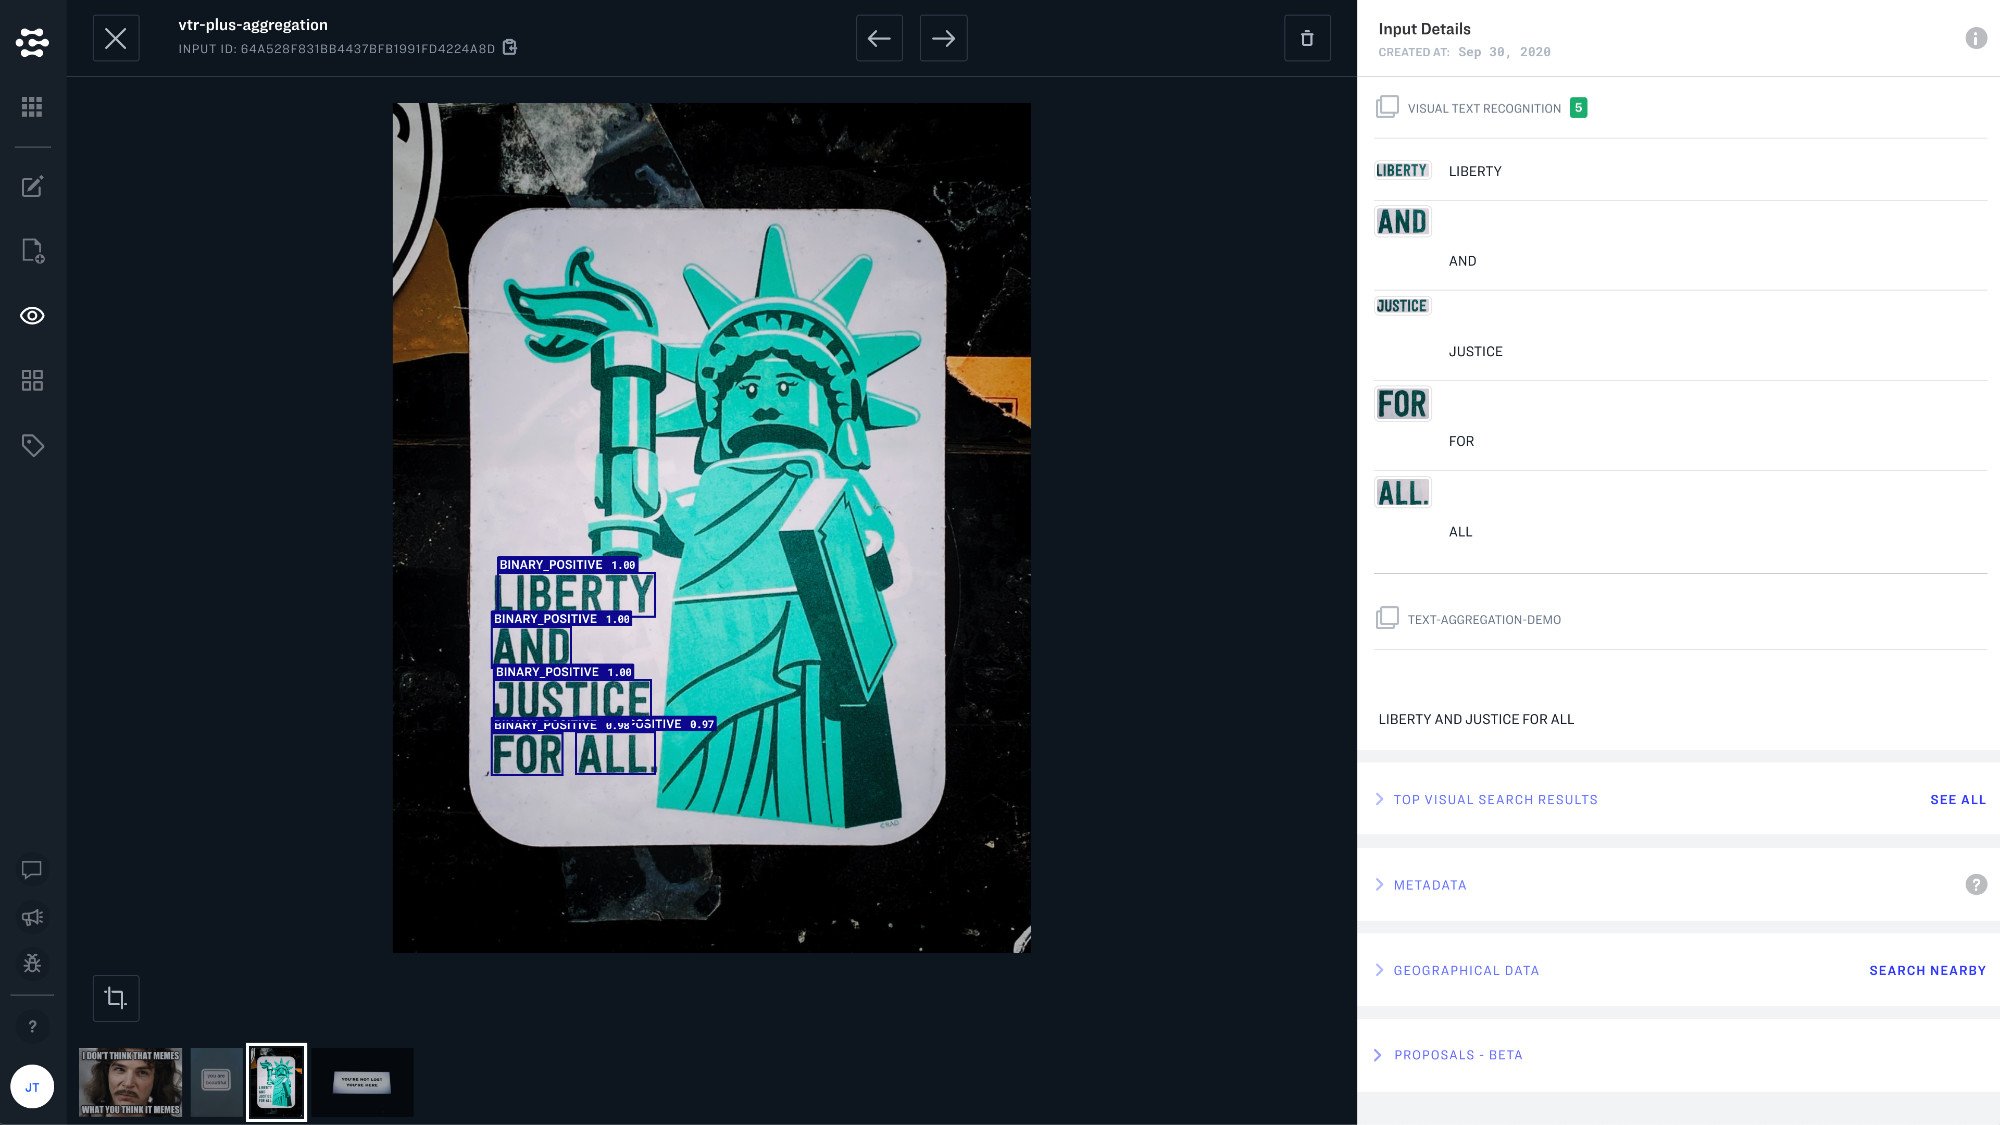Go to next input arrow
Viewport: 2000px width, 1125px height.
tap(943, 38)
